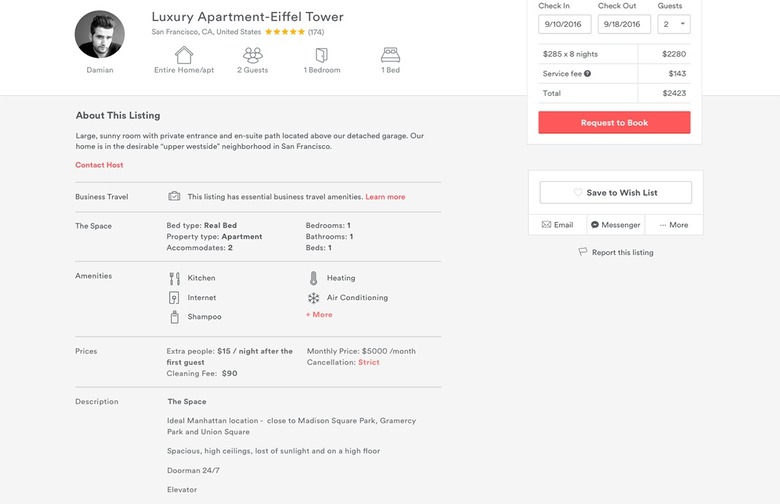Click the Kitchen utensils icon

tap(174, 278)
